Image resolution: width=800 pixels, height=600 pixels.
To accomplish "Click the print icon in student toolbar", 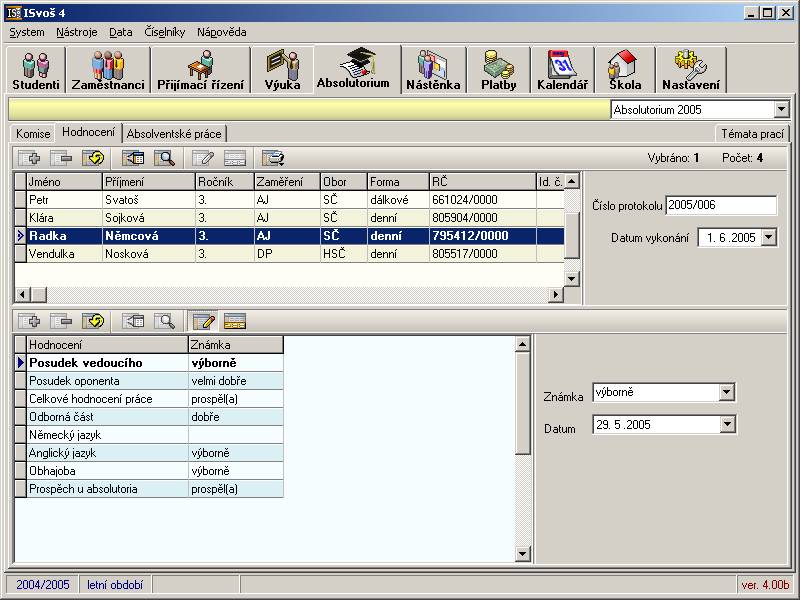I will coord(272,157).
